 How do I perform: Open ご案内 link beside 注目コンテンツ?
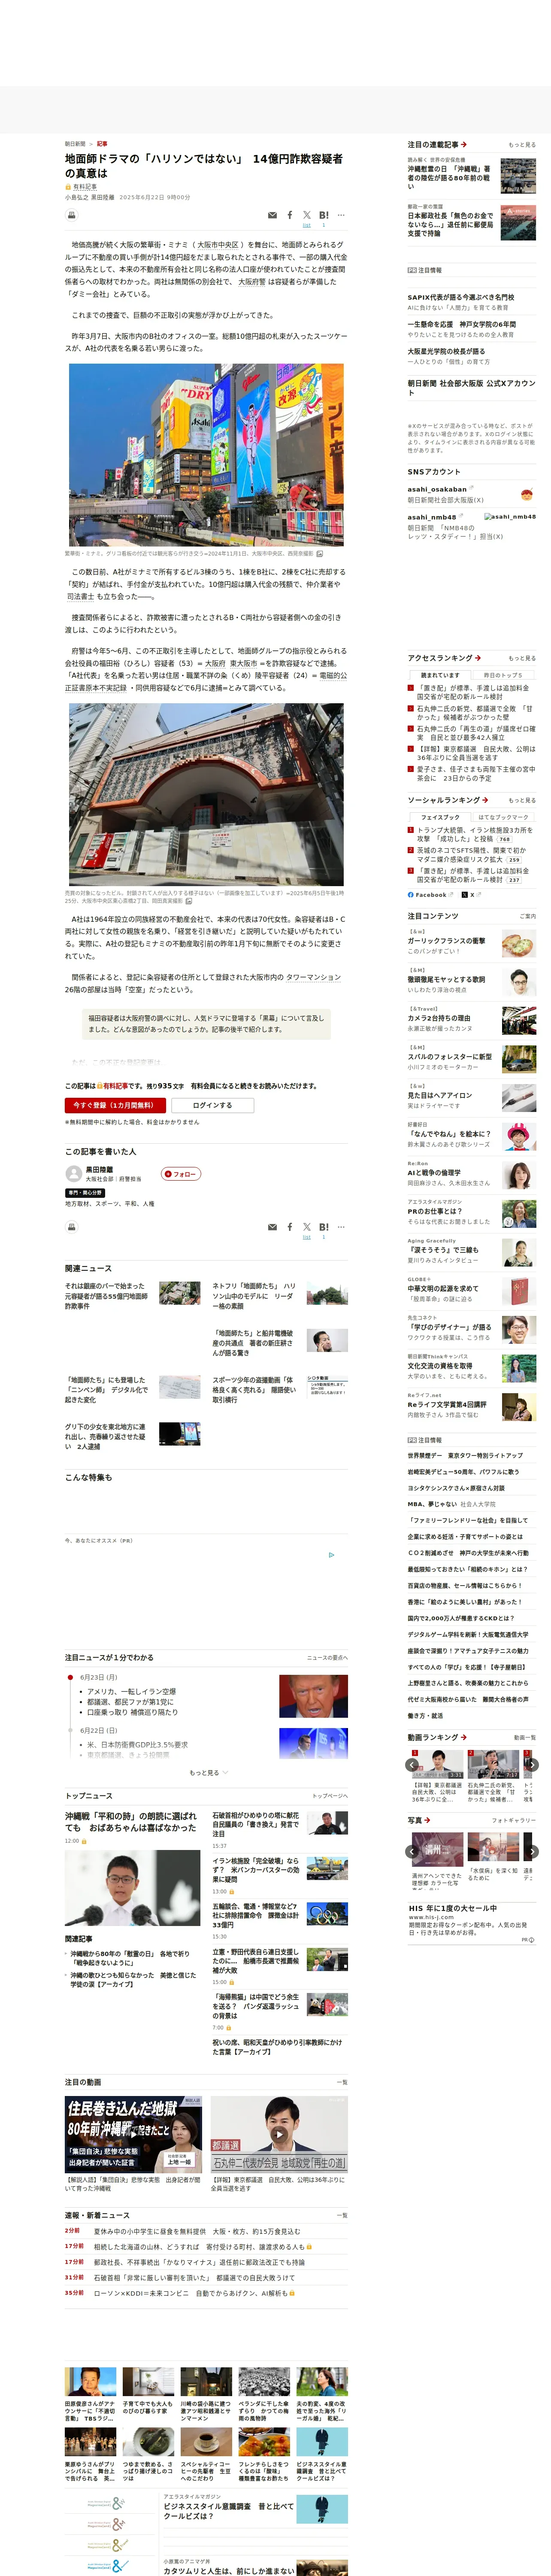[528, 916]
